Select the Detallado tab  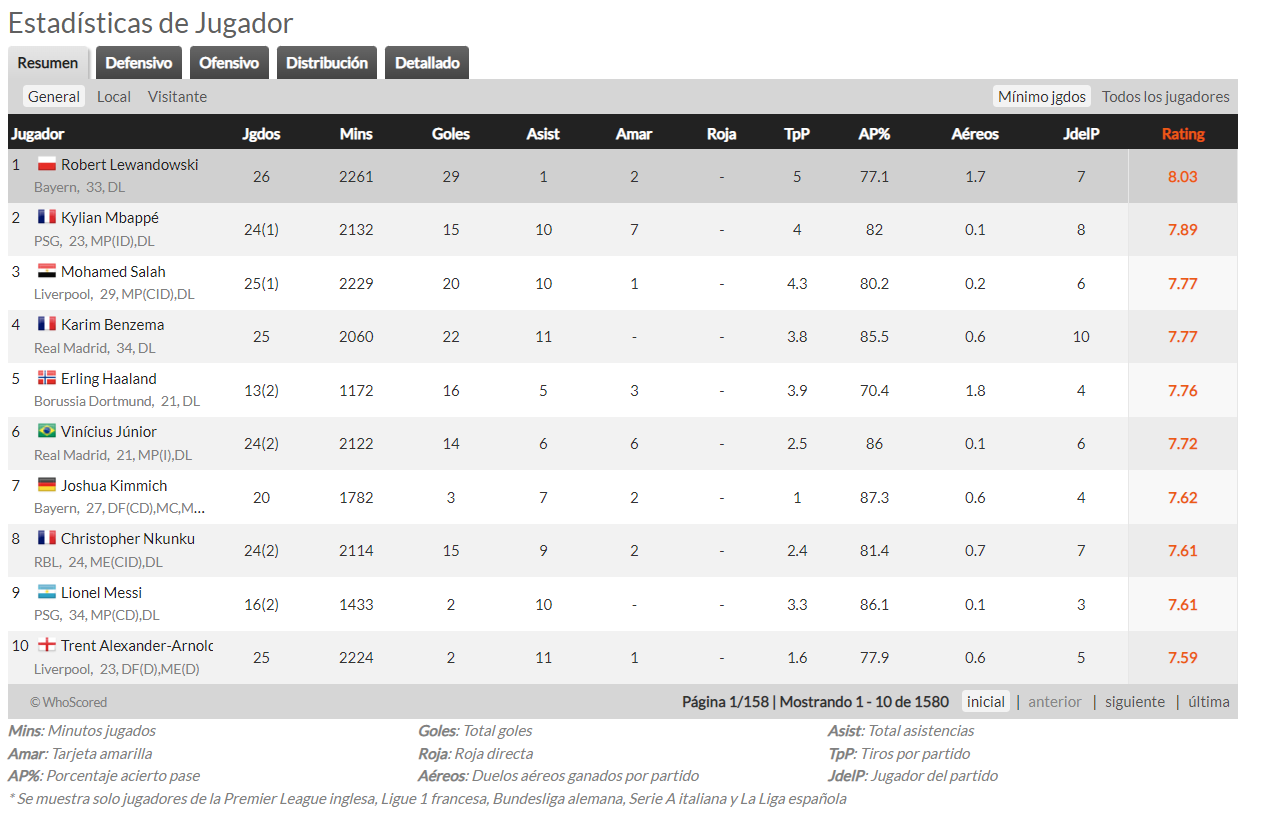(x=427, y=62)
